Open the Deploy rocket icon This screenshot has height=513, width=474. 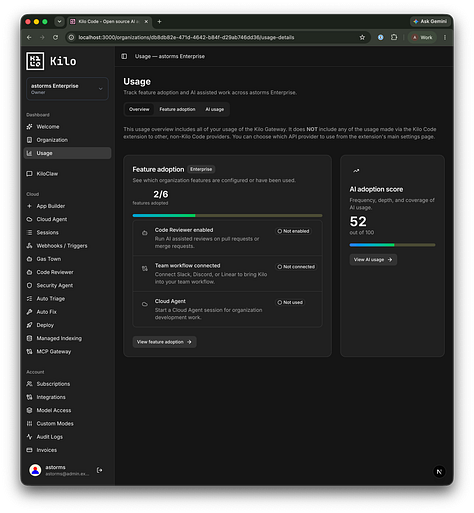29,325
